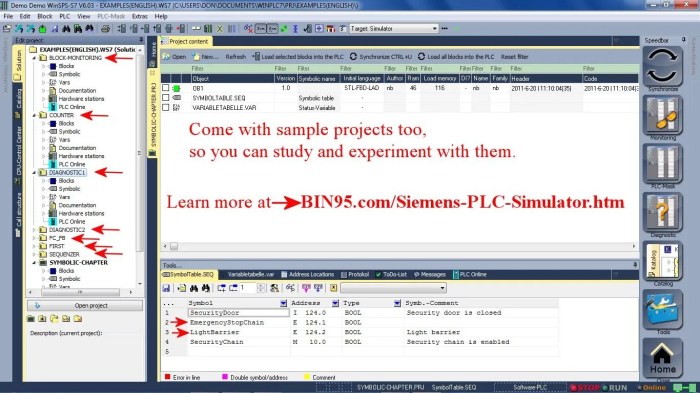Select the SecurityDoor symbol cell
Viewport: 700px width, 393px height.
(x=239, y=313)
